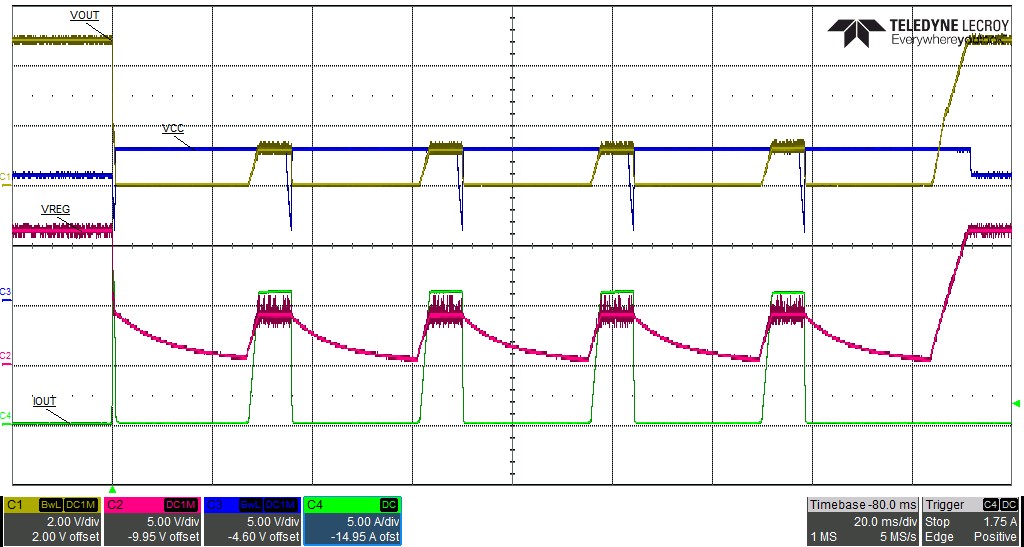Click the trigger level arrow on right edge
Viewport: 1024px width, 547px height.
pyautogui.click(x=1018, y=403)
